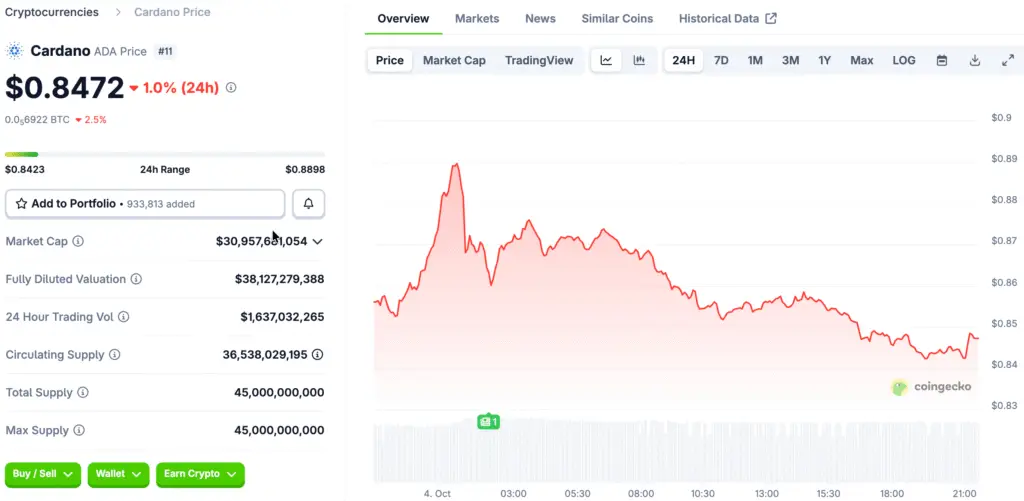1024x501 pixels.
Task: Click the price alert bell icon
Action: (308, 204)
